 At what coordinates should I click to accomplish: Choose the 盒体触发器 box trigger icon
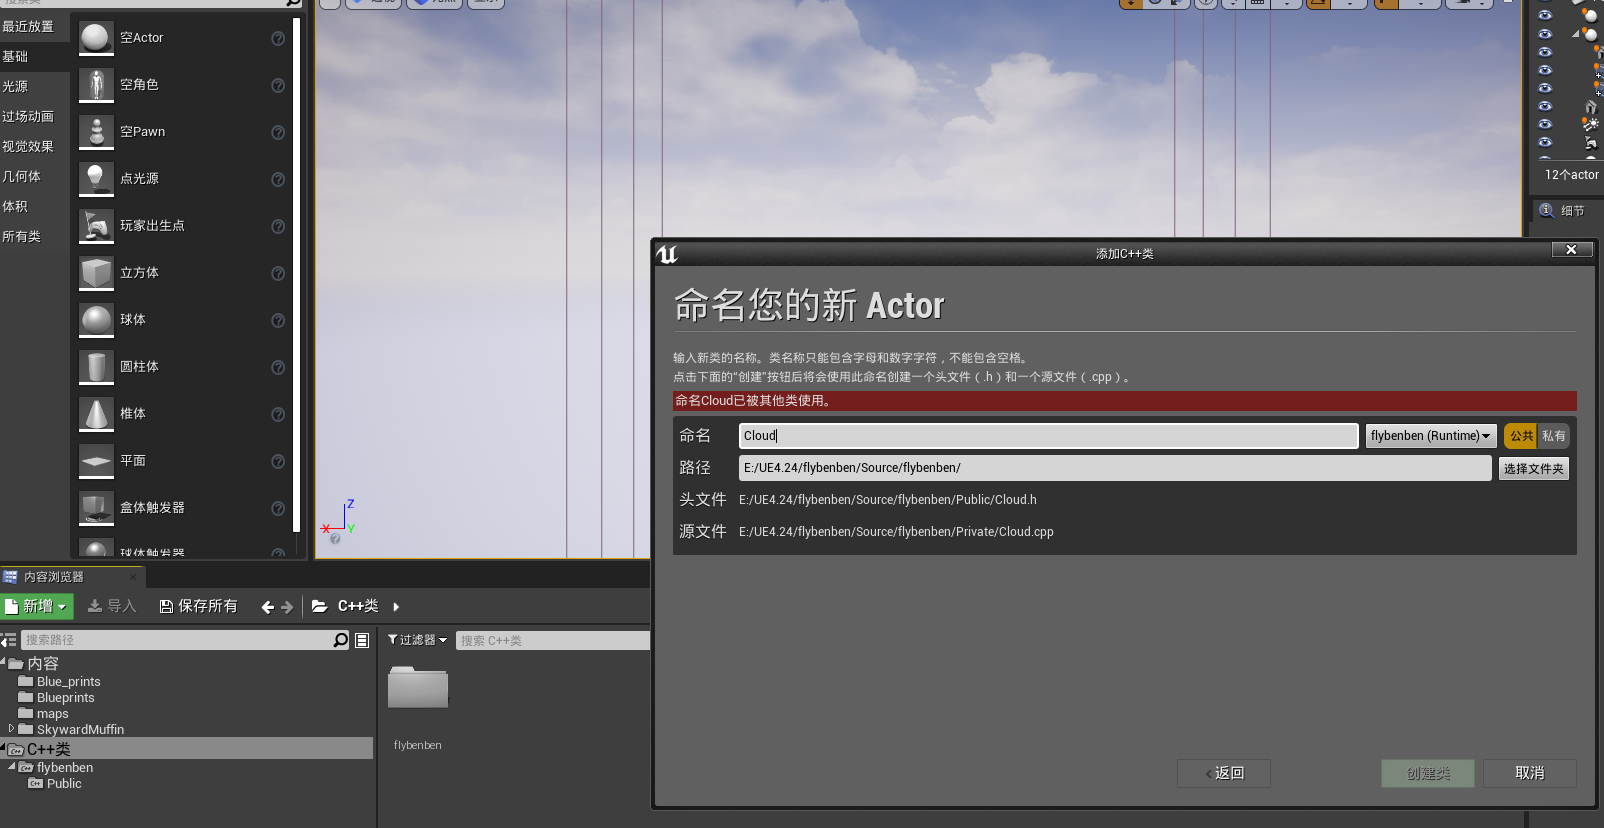(96, 508)
